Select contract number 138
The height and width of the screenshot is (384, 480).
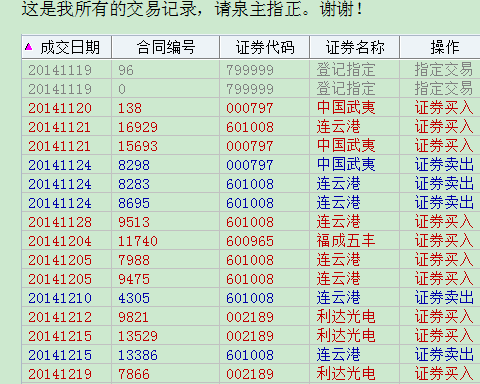point(130,108)
